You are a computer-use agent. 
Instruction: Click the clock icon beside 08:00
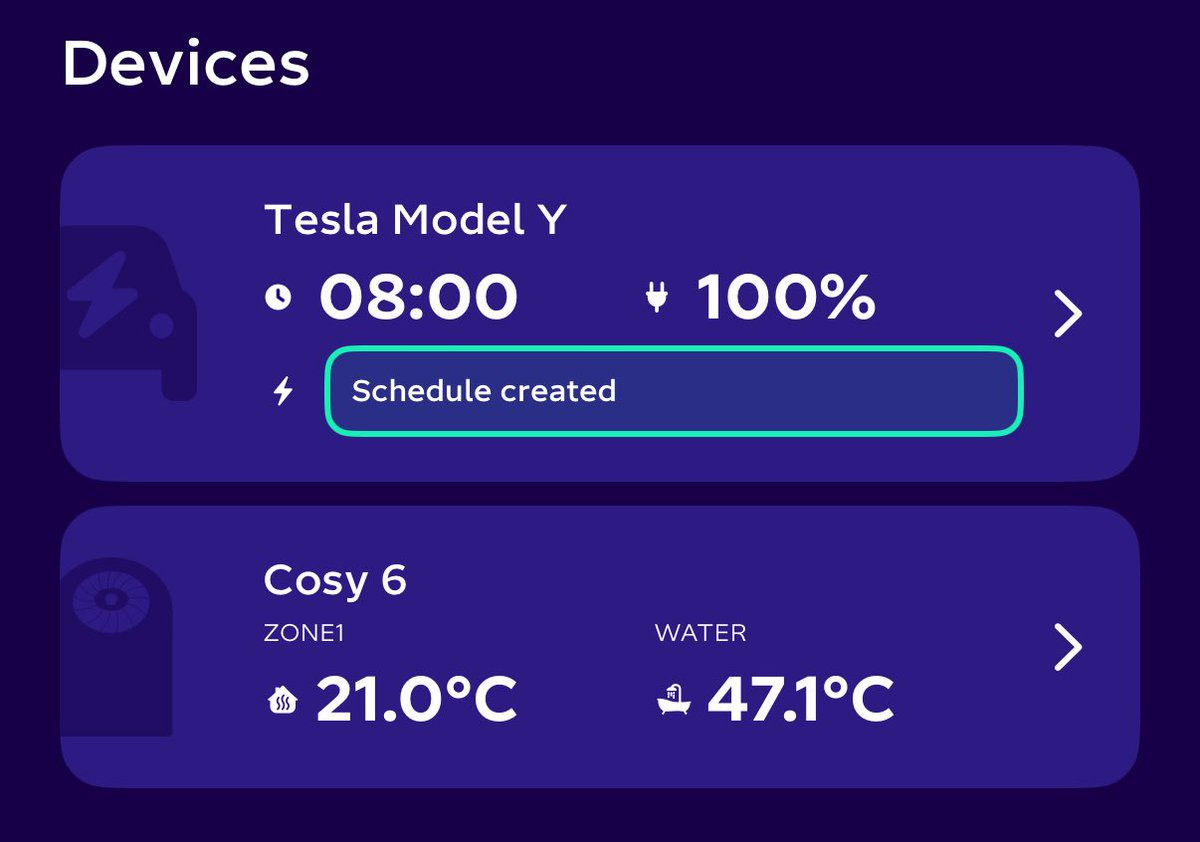[279, 297]
